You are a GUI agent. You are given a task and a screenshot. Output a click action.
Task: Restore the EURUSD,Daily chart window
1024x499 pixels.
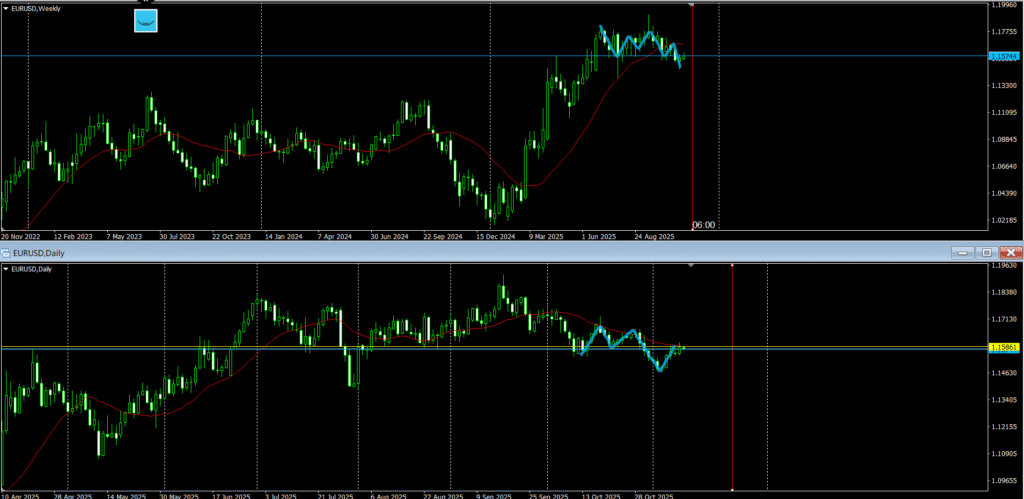pos(987,253)
